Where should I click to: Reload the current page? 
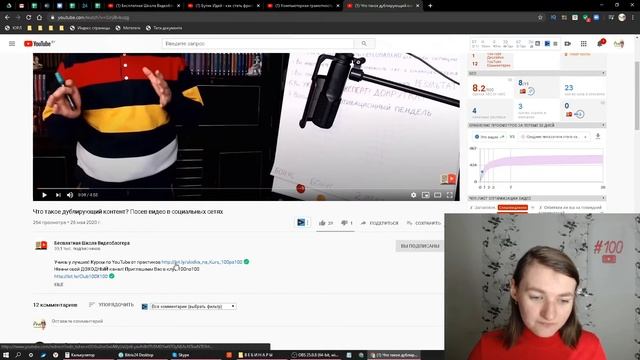click(x=28, y=18)
